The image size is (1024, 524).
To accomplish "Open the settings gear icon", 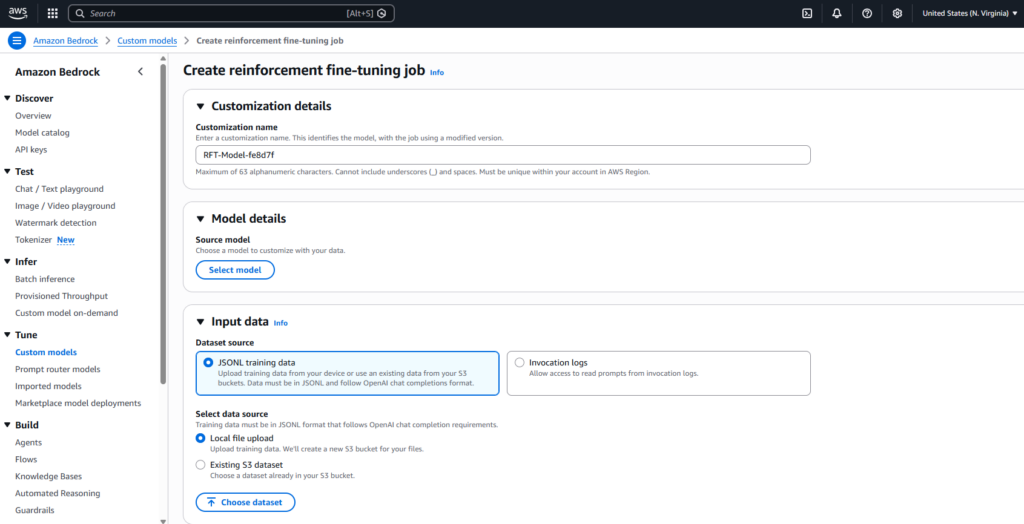I will 897,13.
